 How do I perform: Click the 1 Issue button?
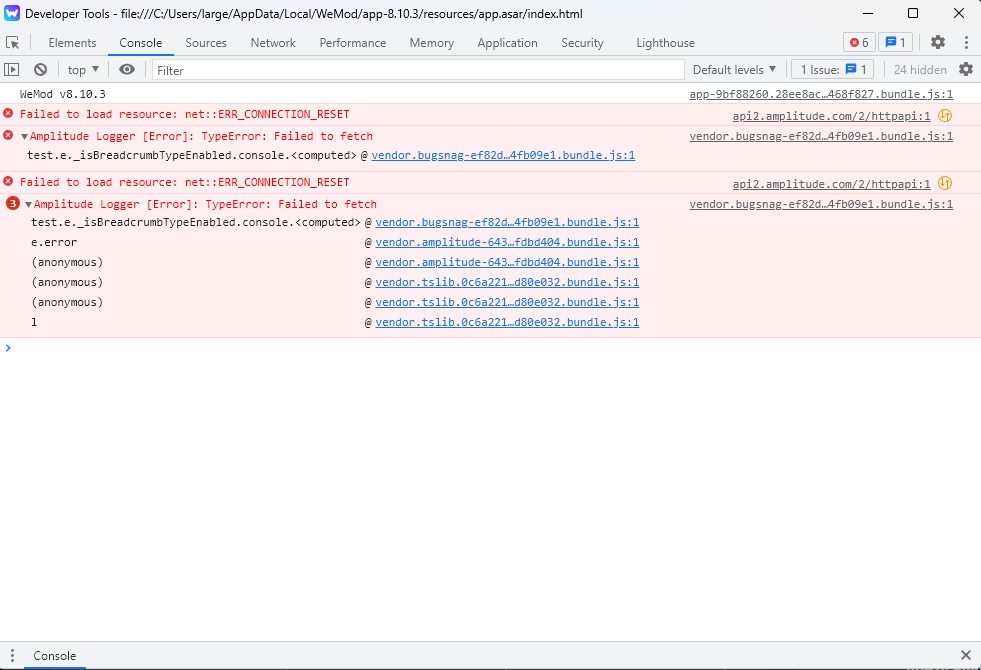tap(832, 70)
